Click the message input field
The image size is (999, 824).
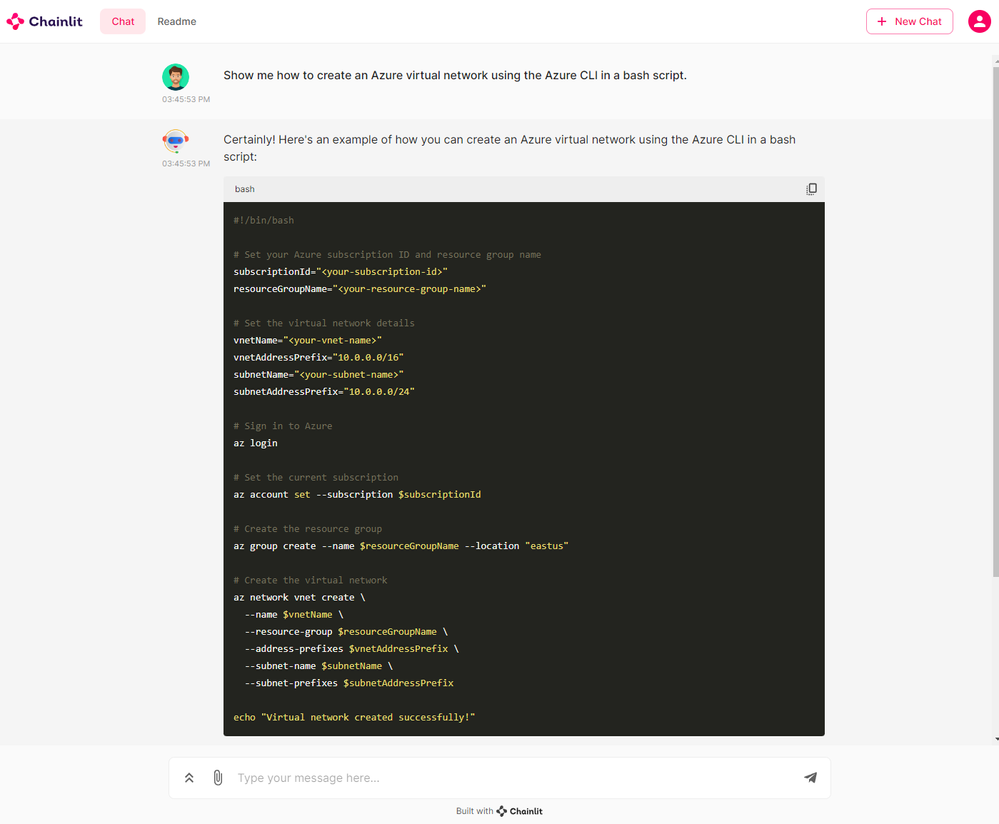click(510, 778)
